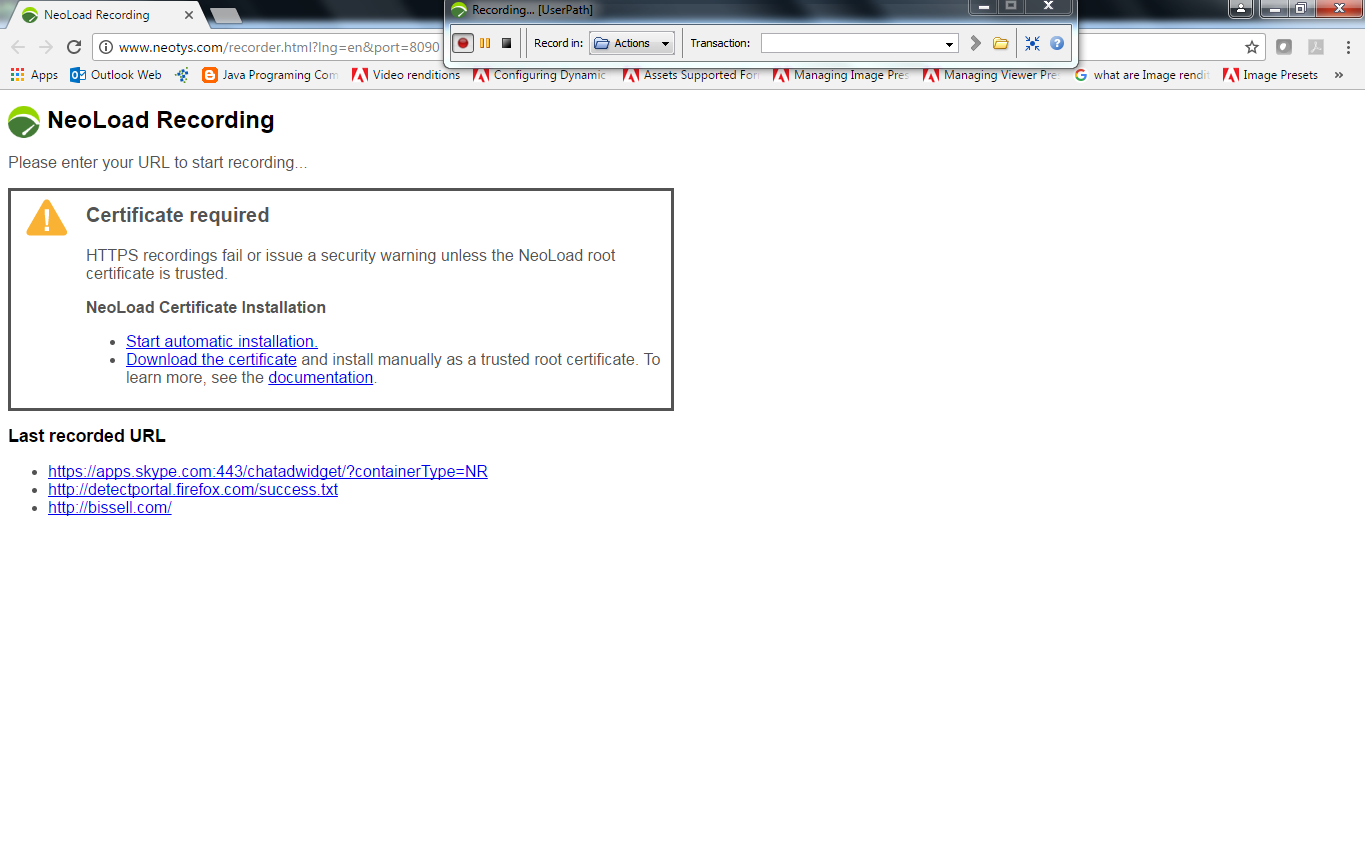The image size is (1365, 856).
Task: Click the site information icon in address bar
Action: (106, 47)
